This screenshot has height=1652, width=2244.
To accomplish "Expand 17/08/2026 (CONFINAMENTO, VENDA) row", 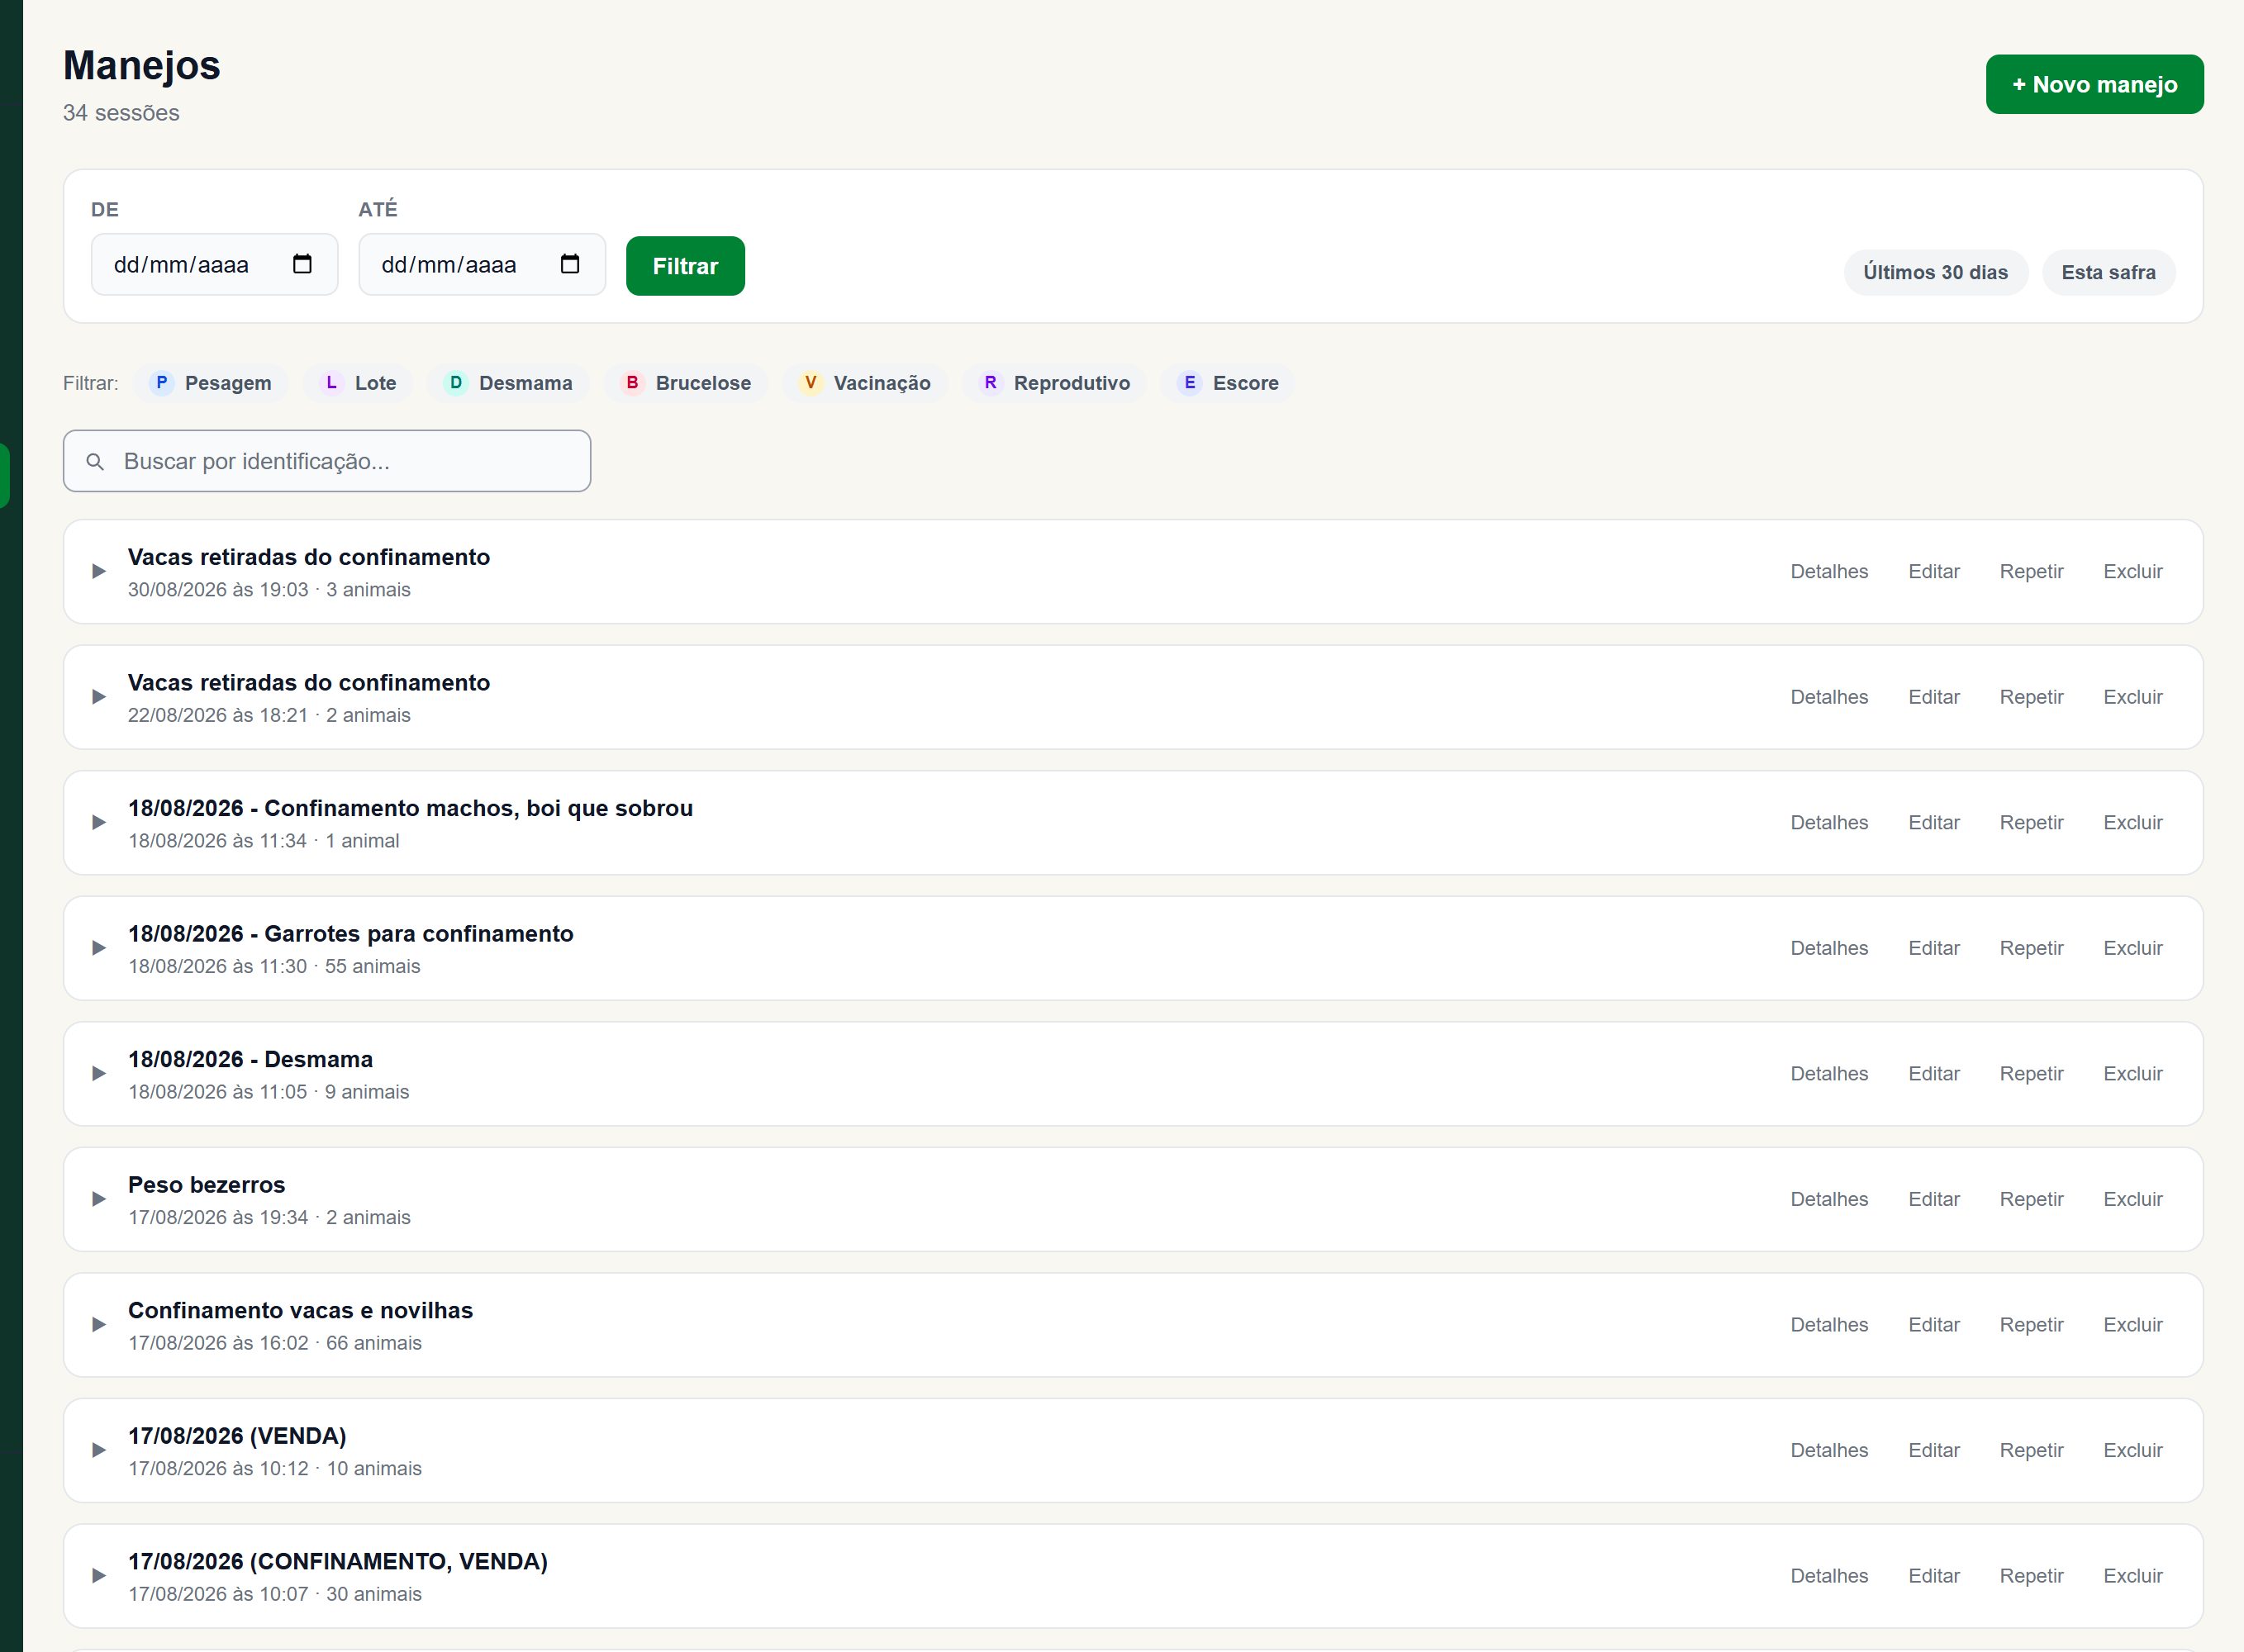I will [99, 1575].
